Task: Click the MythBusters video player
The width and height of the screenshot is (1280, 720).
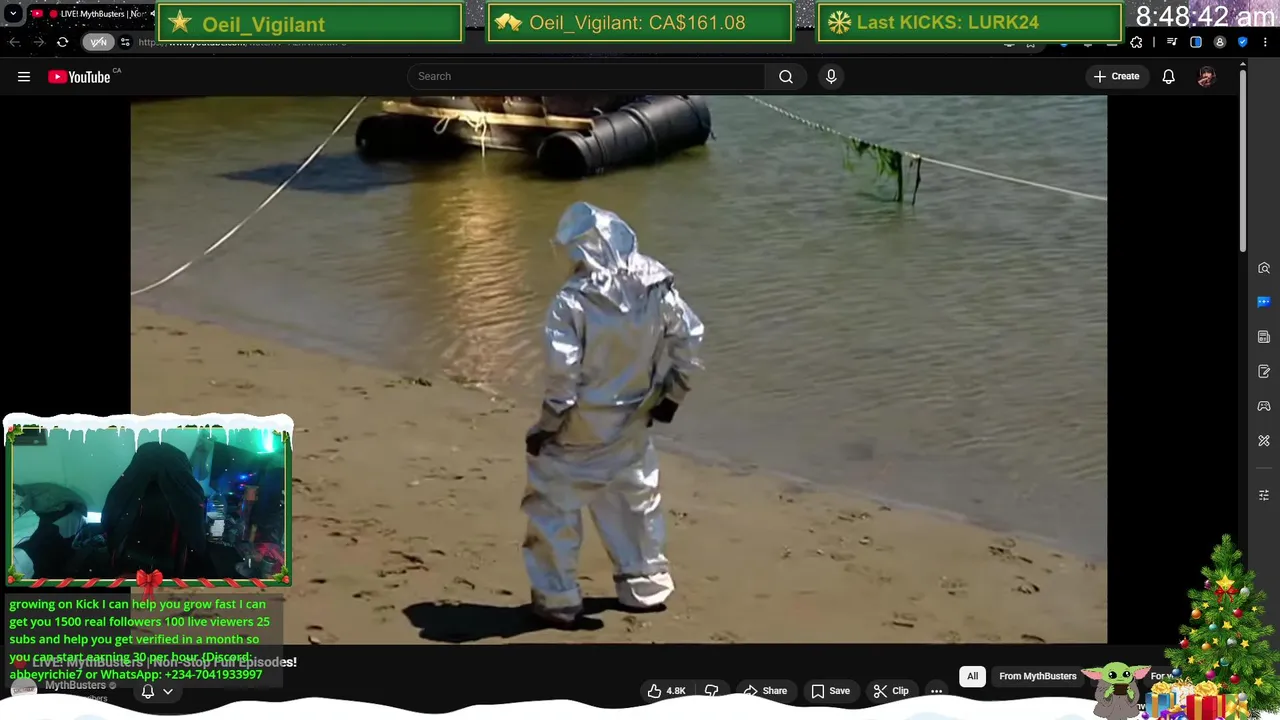Action: click(618, 370)
